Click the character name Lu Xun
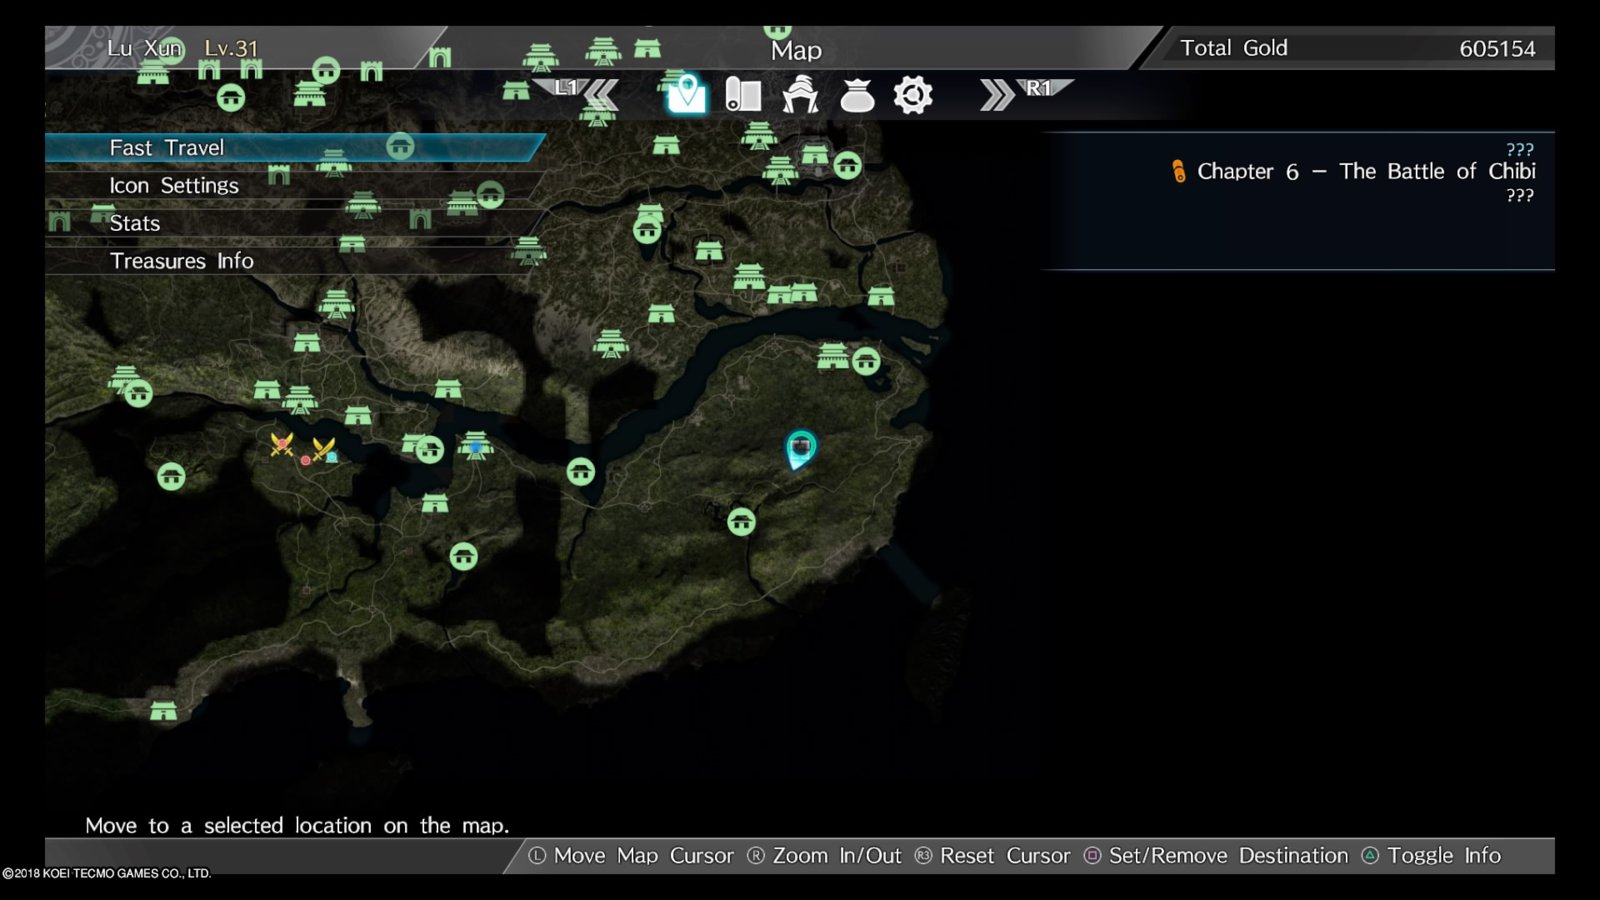1600x900 pixels. click(145, 48)
